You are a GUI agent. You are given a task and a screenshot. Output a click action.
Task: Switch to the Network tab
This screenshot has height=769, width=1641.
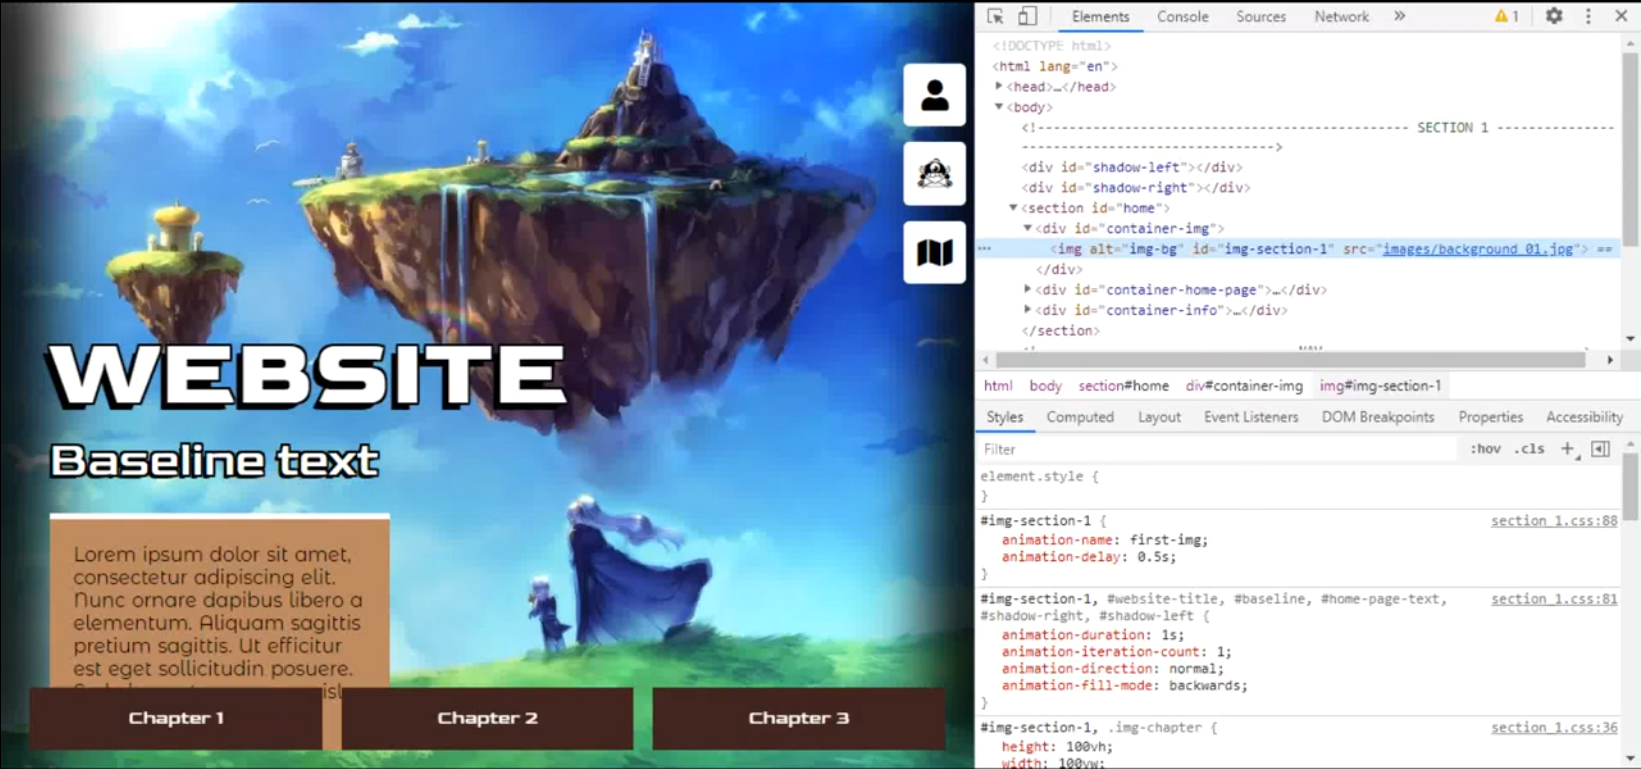pyautogui.click(x=1341, y=17)
